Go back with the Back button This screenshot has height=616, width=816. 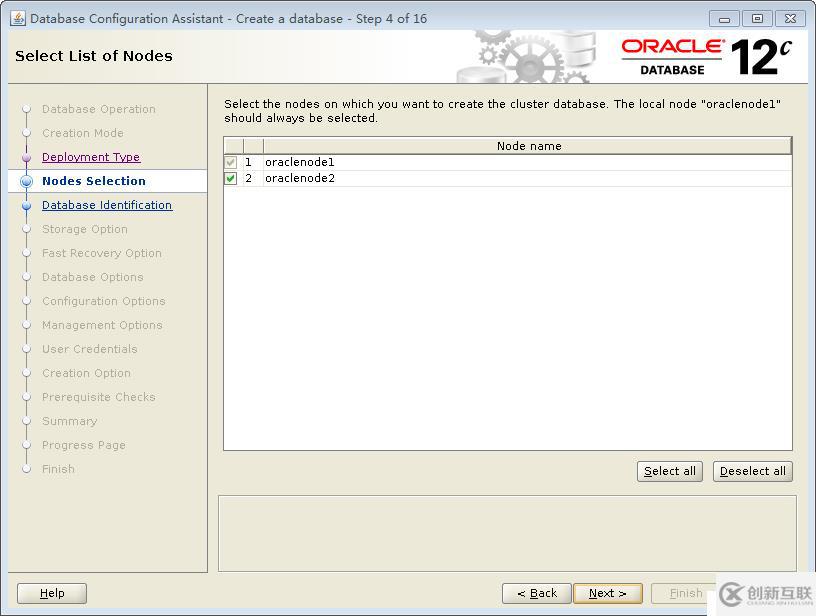(537, 593)
